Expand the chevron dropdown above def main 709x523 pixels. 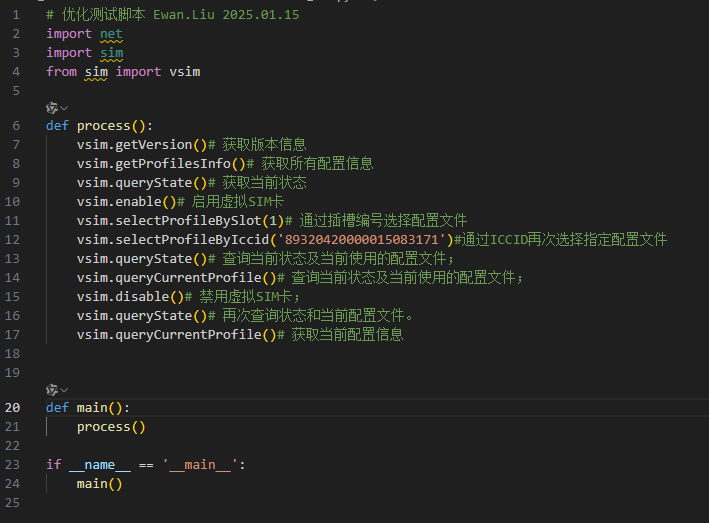(x=64, y=389)
